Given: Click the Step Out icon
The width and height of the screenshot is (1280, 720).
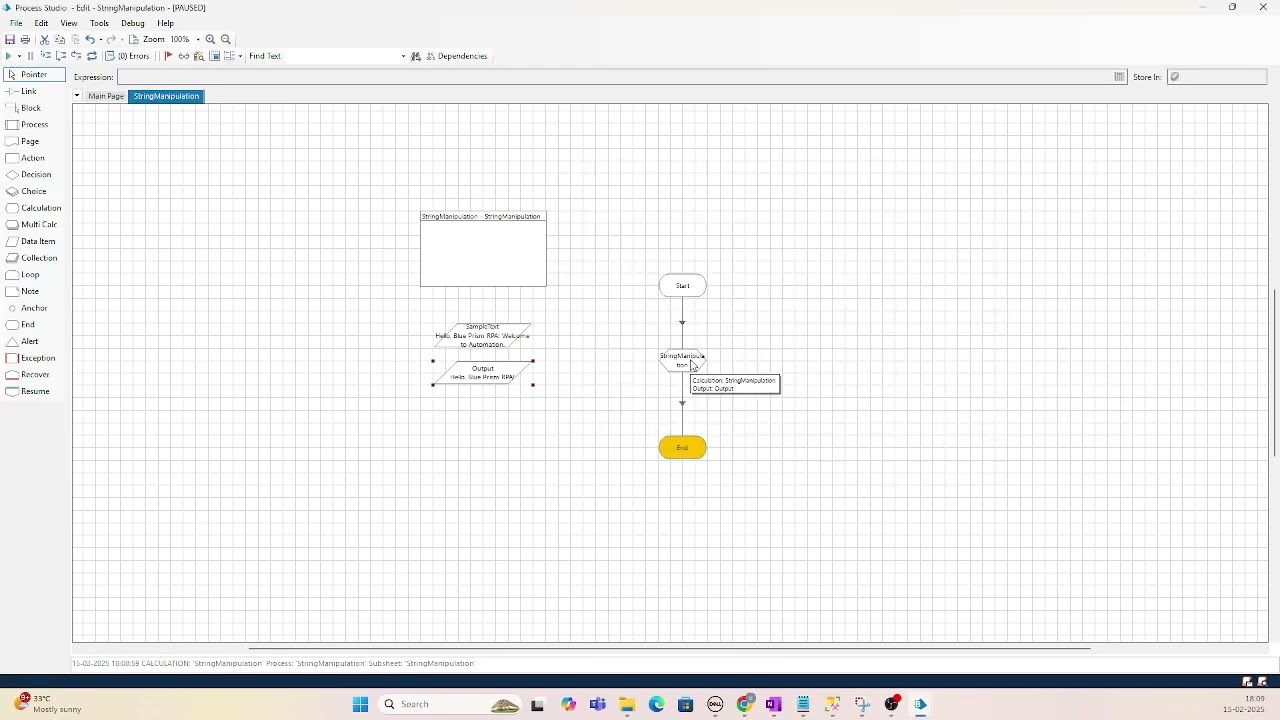Looking at the screenshot, I should pyautogui.click(x=76, y=56).
